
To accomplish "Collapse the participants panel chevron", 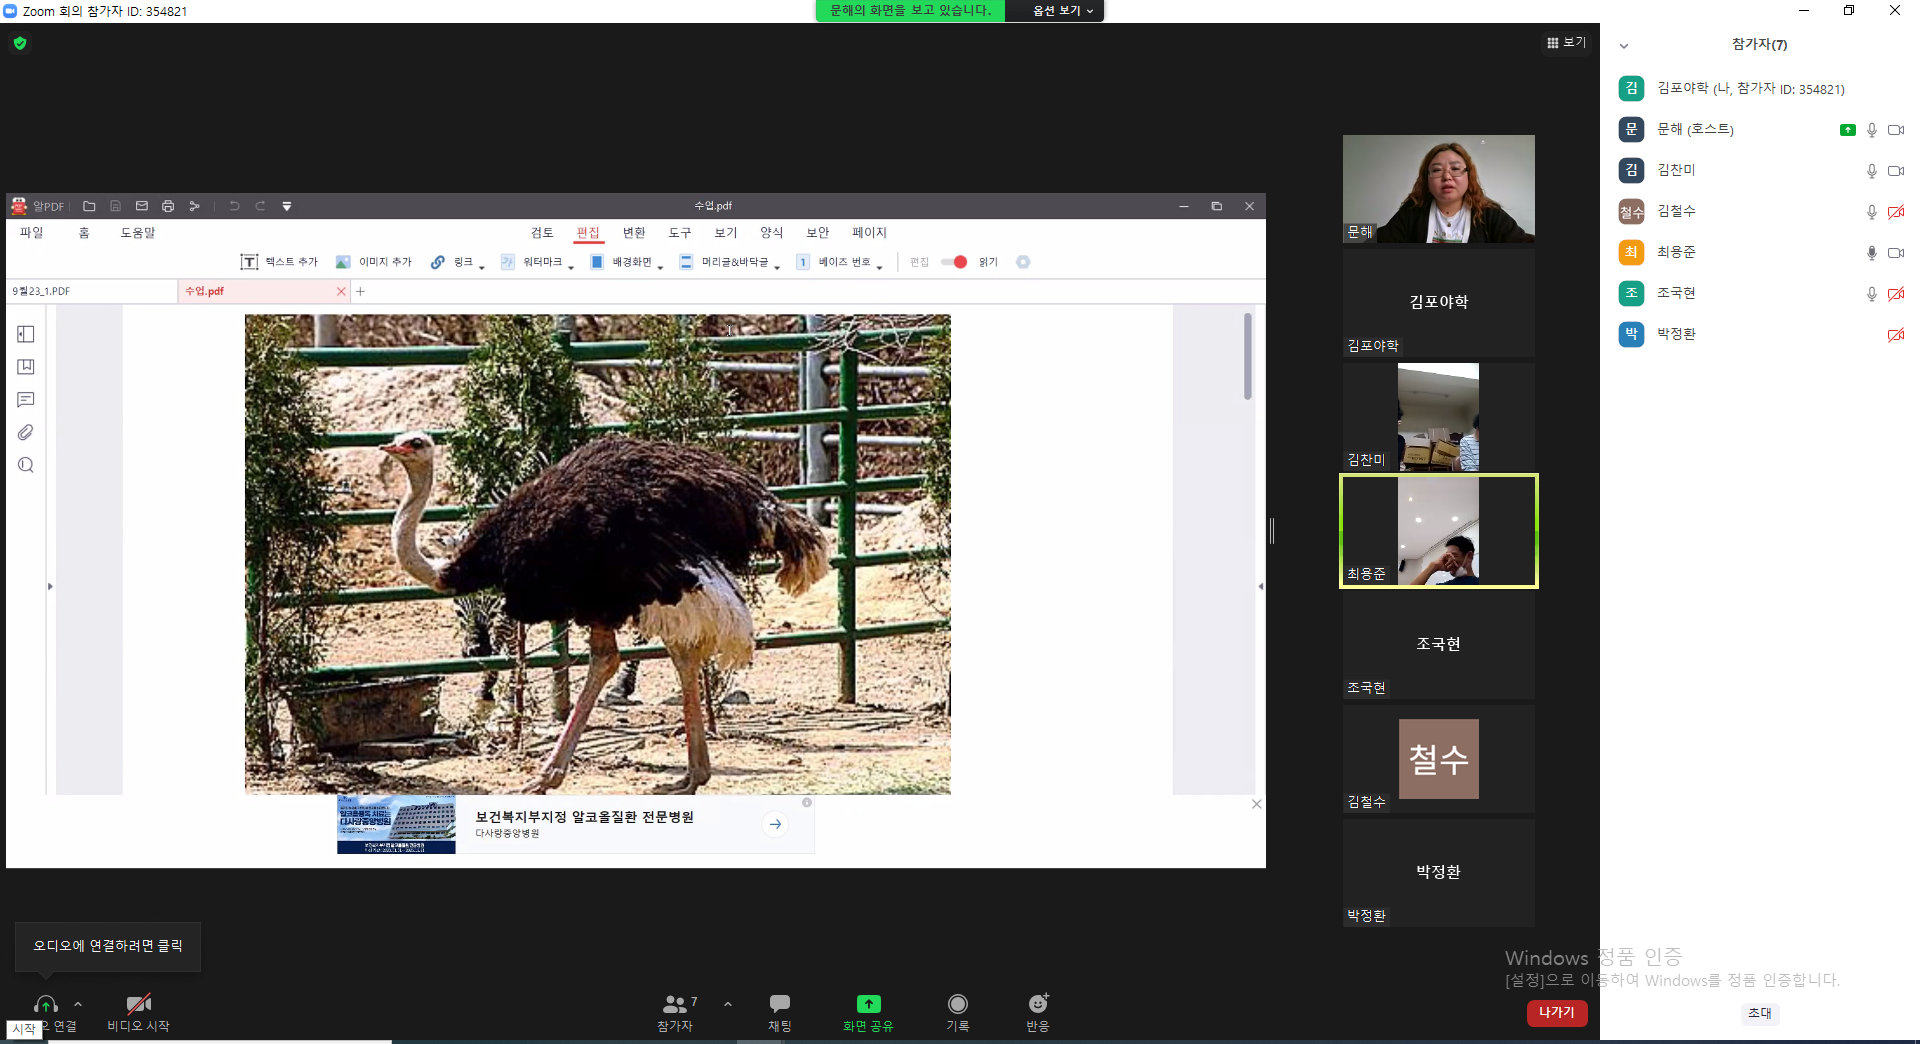I will coord(1624,45).
